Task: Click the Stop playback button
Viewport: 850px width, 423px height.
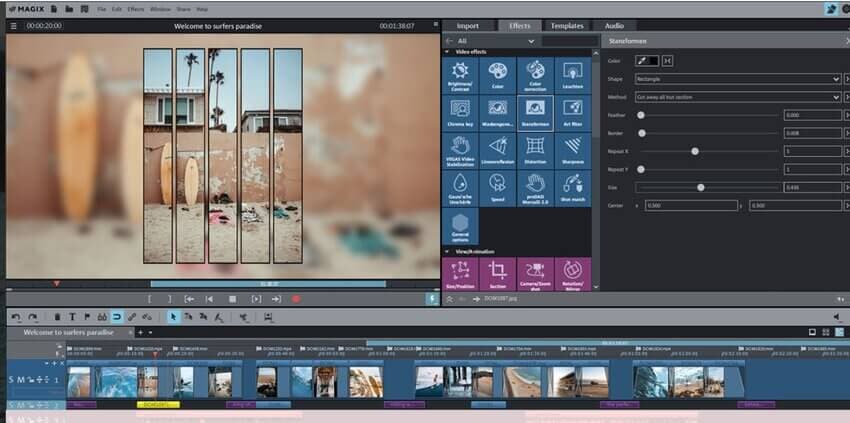Action: pyautogui.click(x=233, y=299)
